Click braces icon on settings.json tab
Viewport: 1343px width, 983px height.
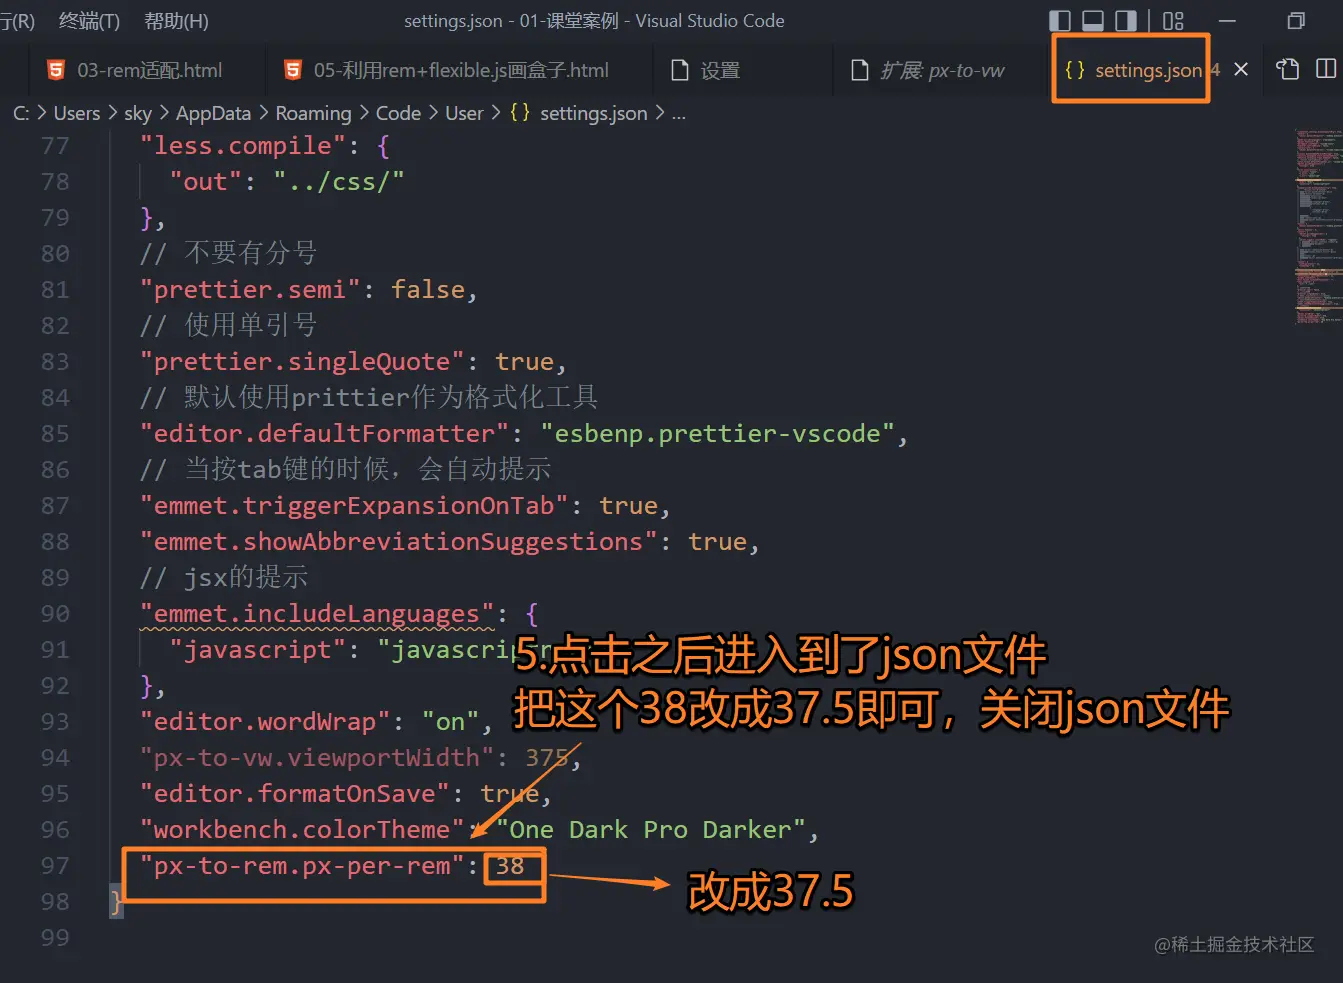click(1075, 70)
